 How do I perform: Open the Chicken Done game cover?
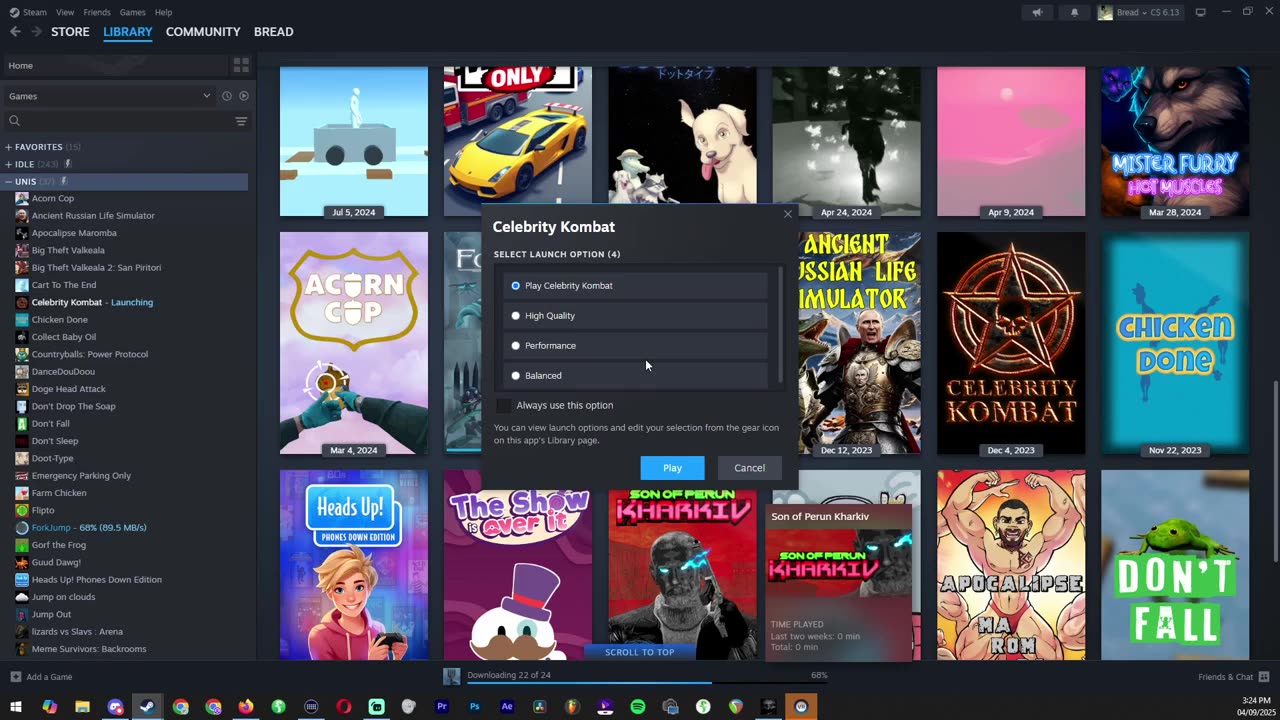point(1175,344)
